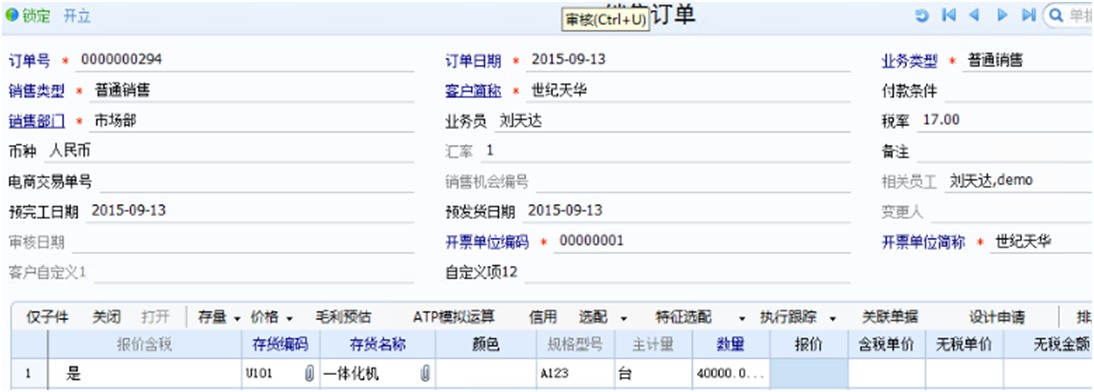Screen dimensions: 1094x392
Task: Click the 颜色 column header
Action: [486, 345]
